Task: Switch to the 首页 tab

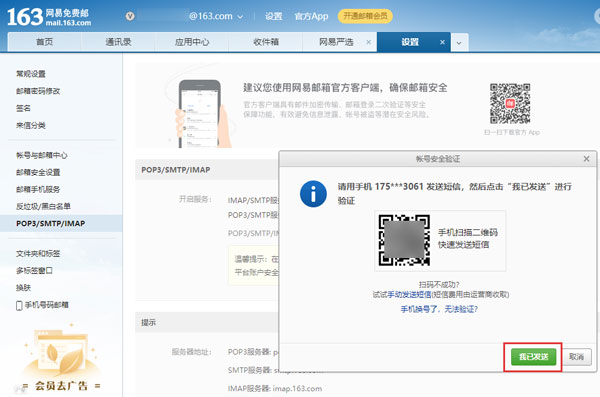Action: (x=44, y=42)
